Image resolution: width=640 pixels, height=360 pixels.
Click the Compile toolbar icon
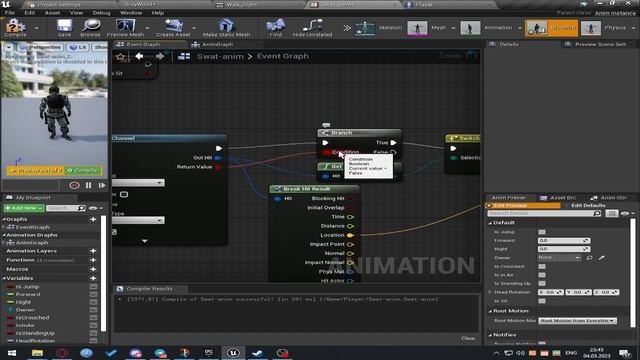tap(15, 27)
